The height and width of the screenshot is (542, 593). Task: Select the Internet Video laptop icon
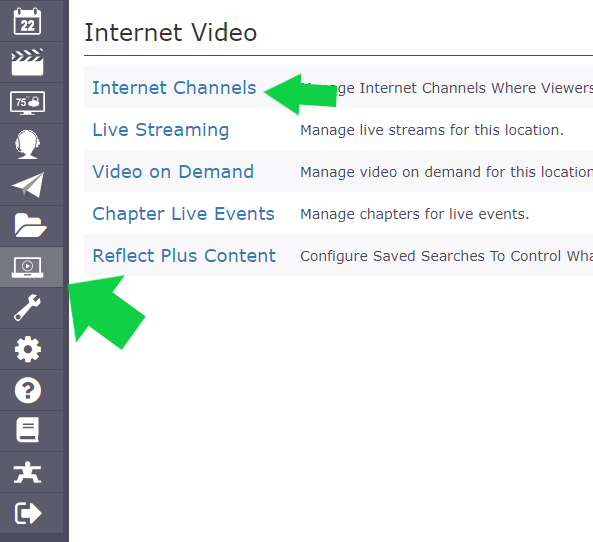point(27,267)
